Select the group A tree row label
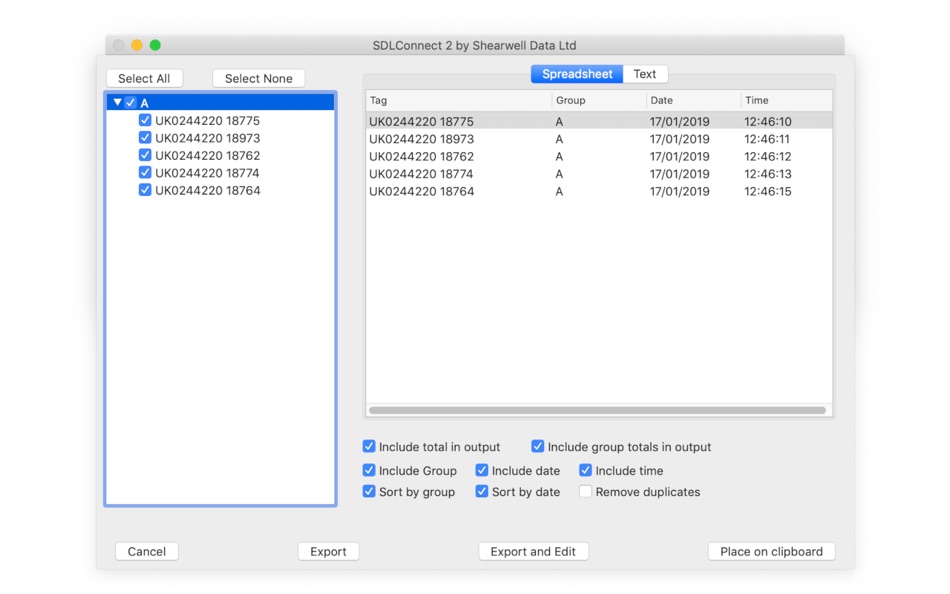The height and width of the screenshot is (594, 950). coord(145,103)
